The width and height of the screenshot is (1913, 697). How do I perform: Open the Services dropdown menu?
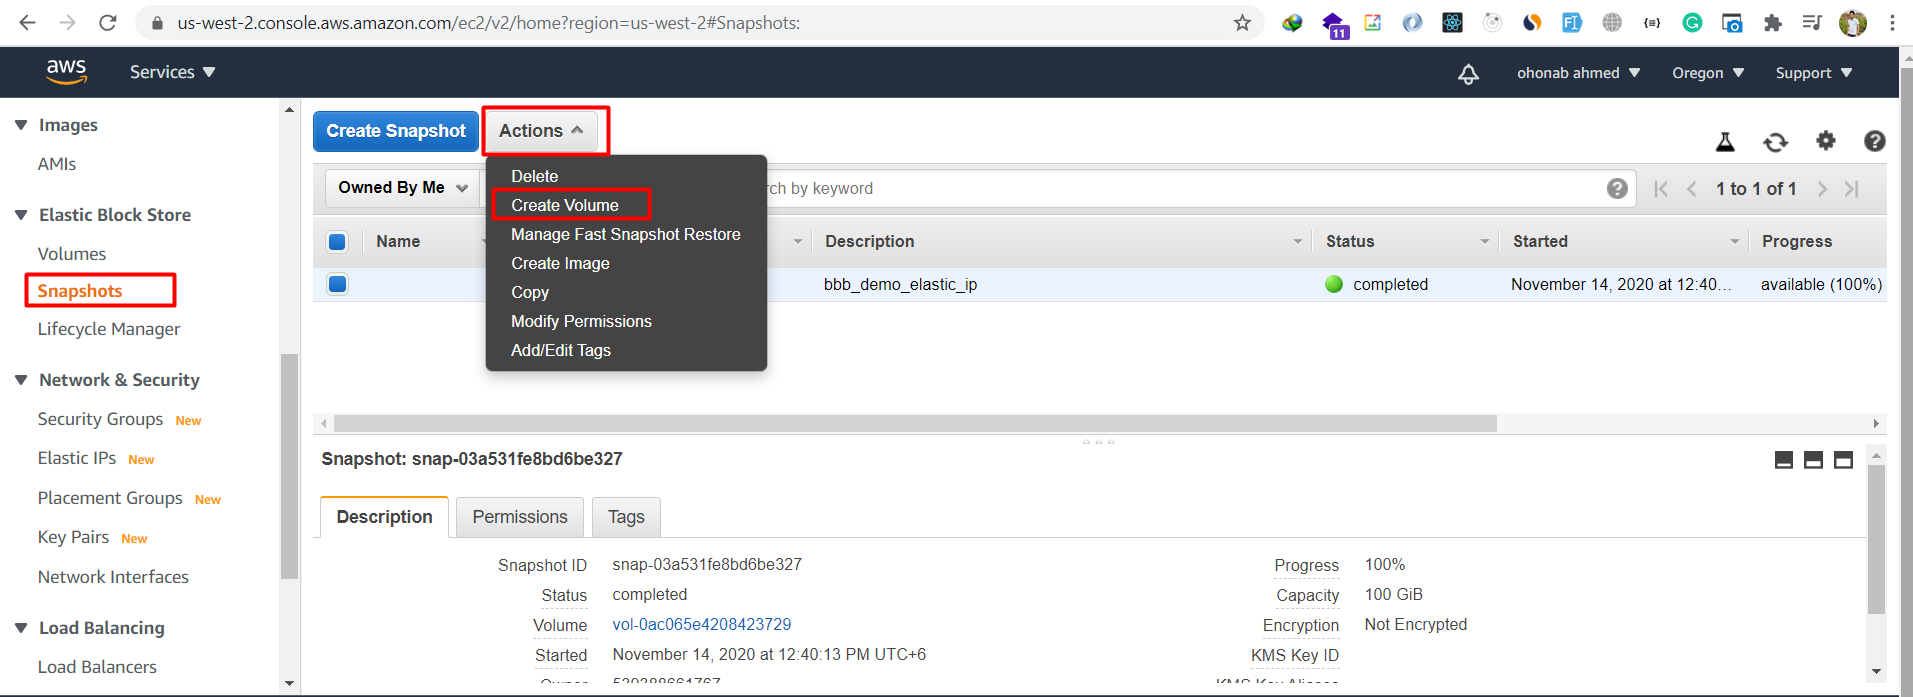pyautogui.click(x=172, y=72)
